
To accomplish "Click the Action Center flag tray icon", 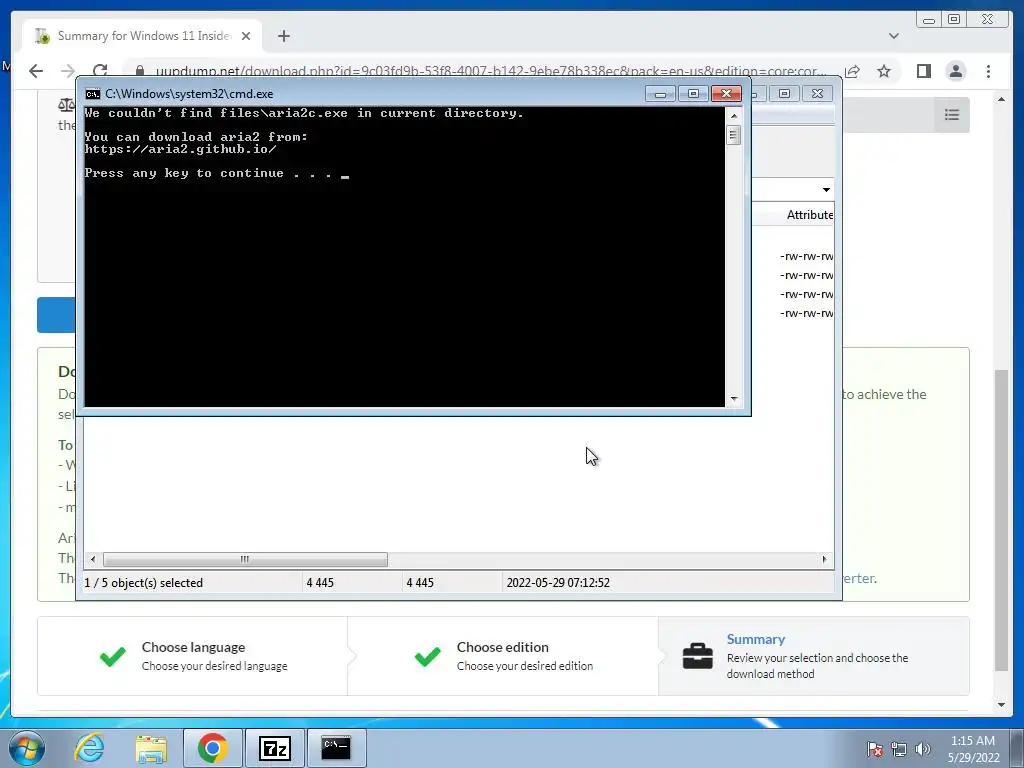I will (x=875, y=749).
